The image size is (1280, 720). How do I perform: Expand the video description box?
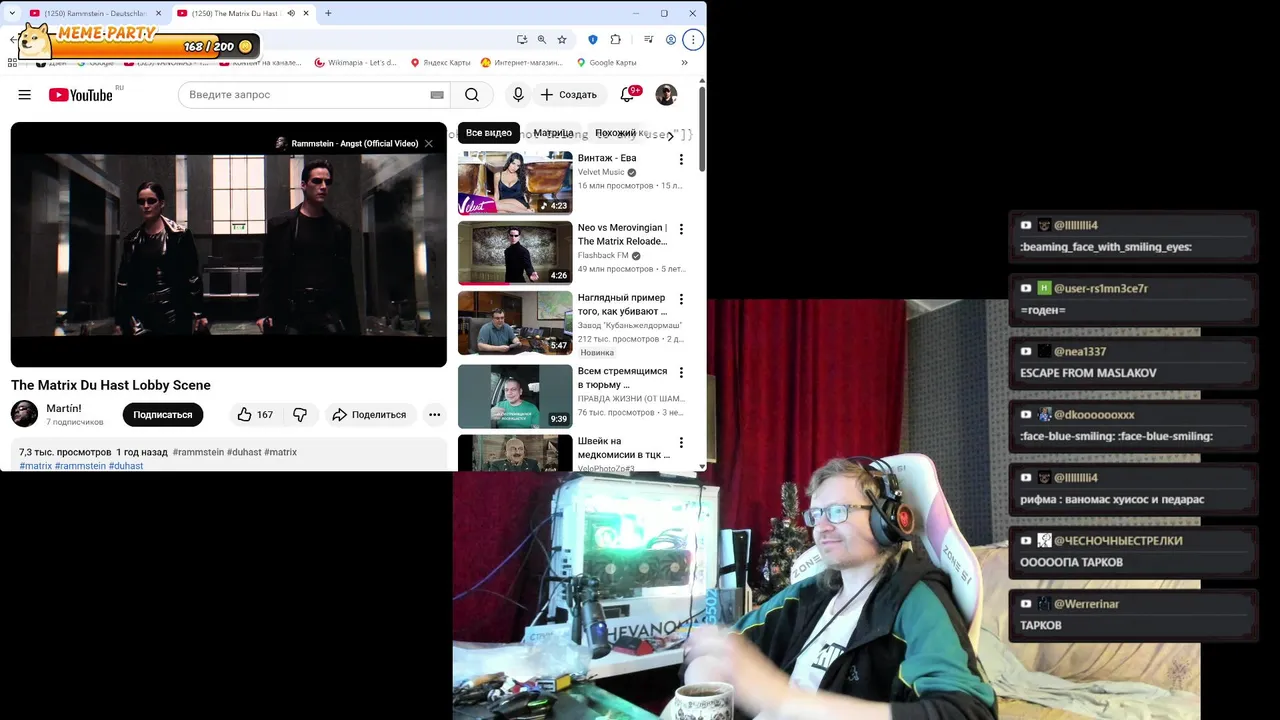tap(229, 455)
